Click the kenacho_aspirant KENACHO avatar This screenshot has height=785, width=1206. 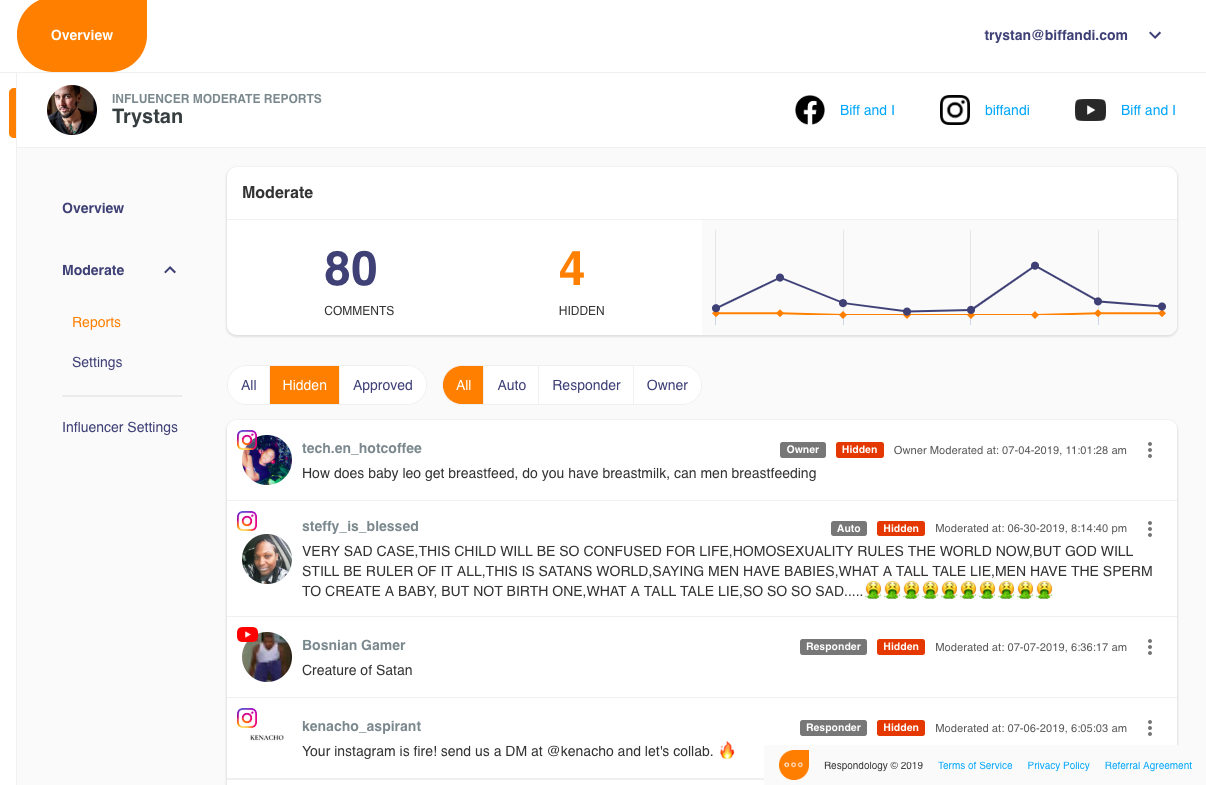267,738
